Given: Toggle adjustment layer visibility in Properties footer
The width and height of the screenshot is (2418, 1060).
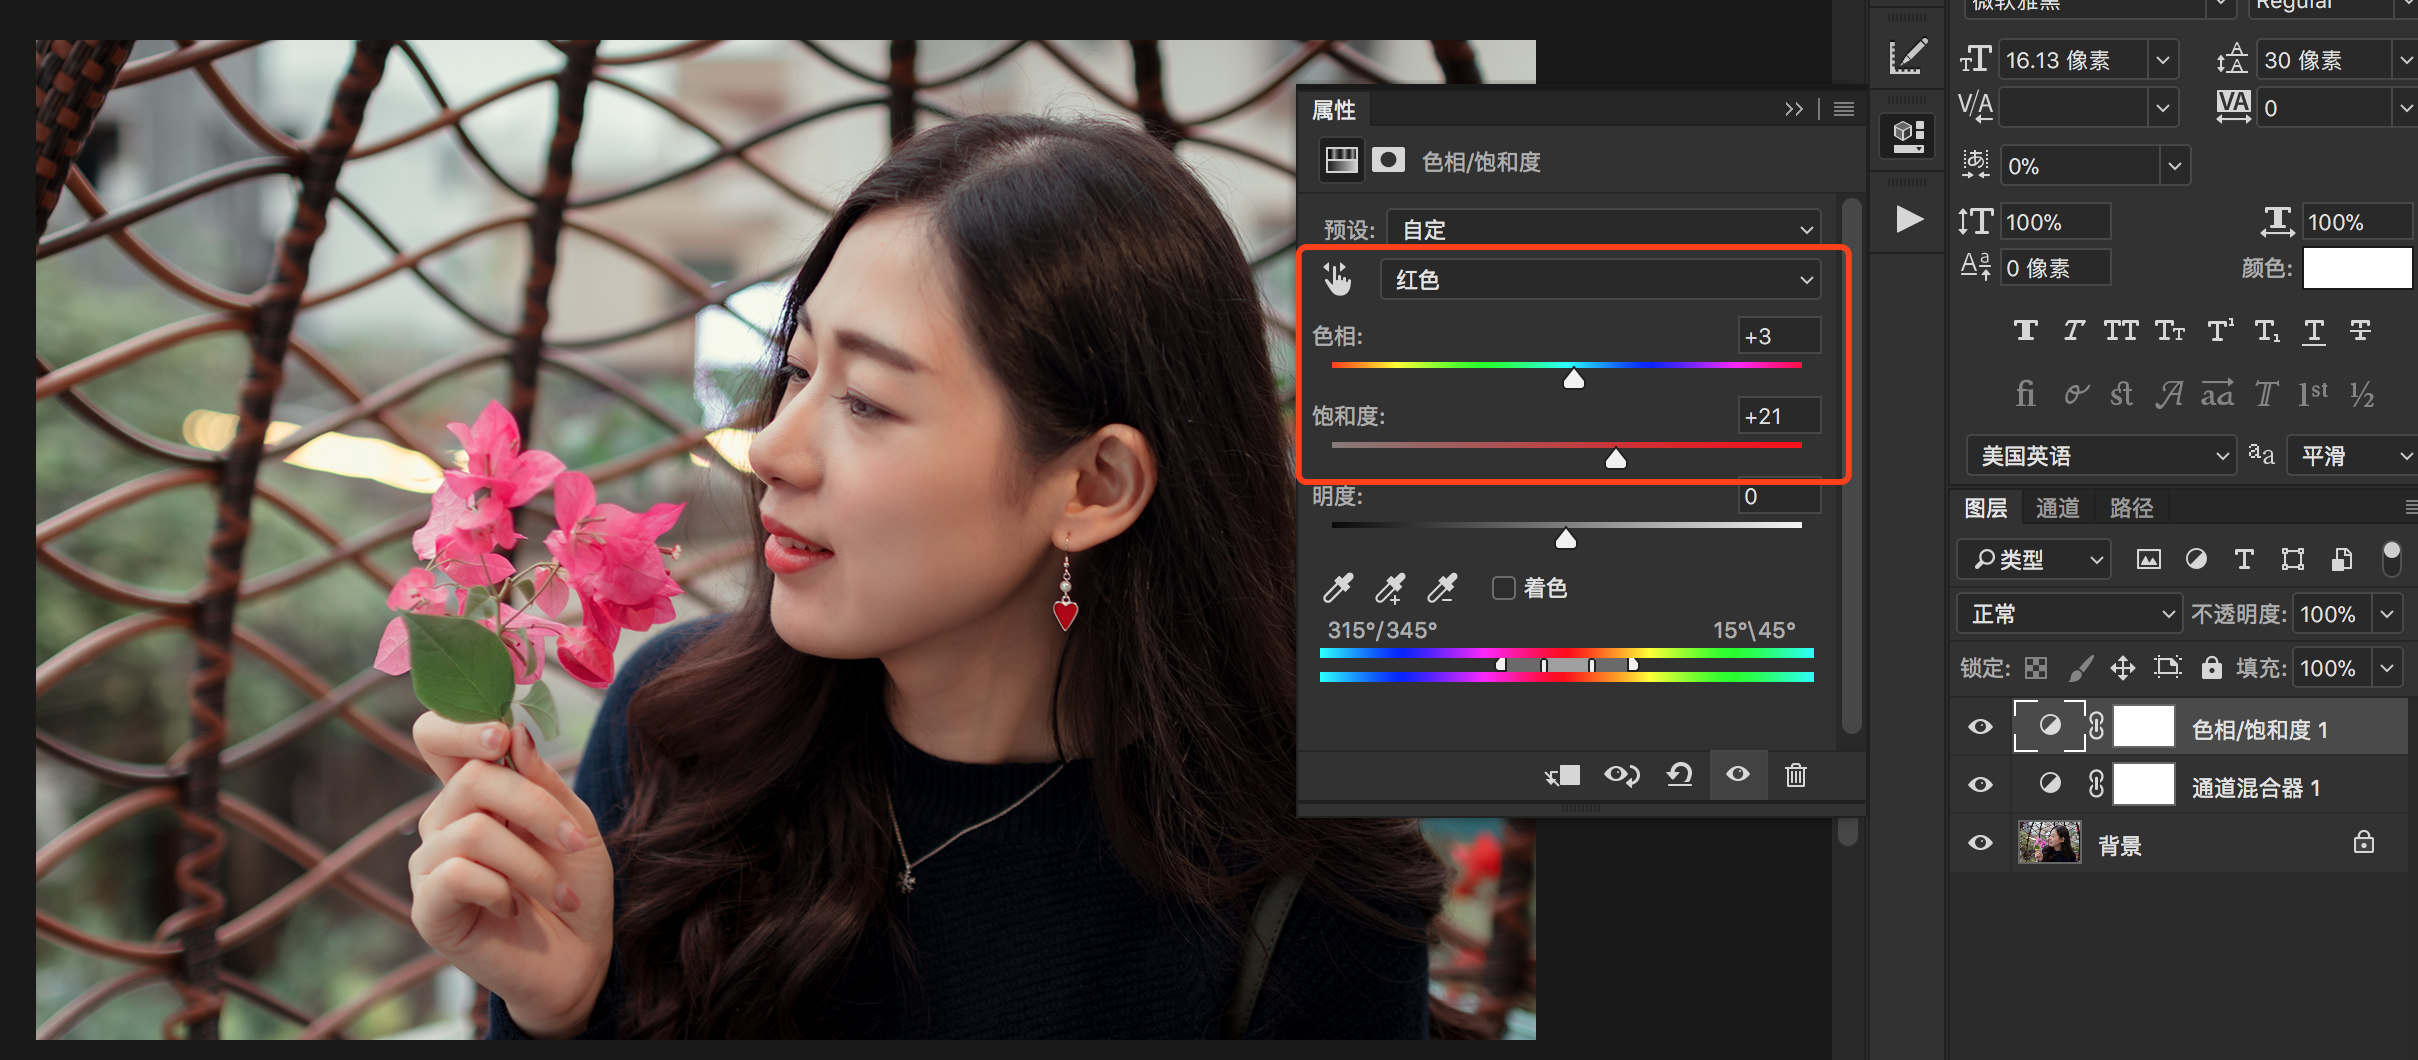Looking at the screenshot, I should click(1738, 775).
